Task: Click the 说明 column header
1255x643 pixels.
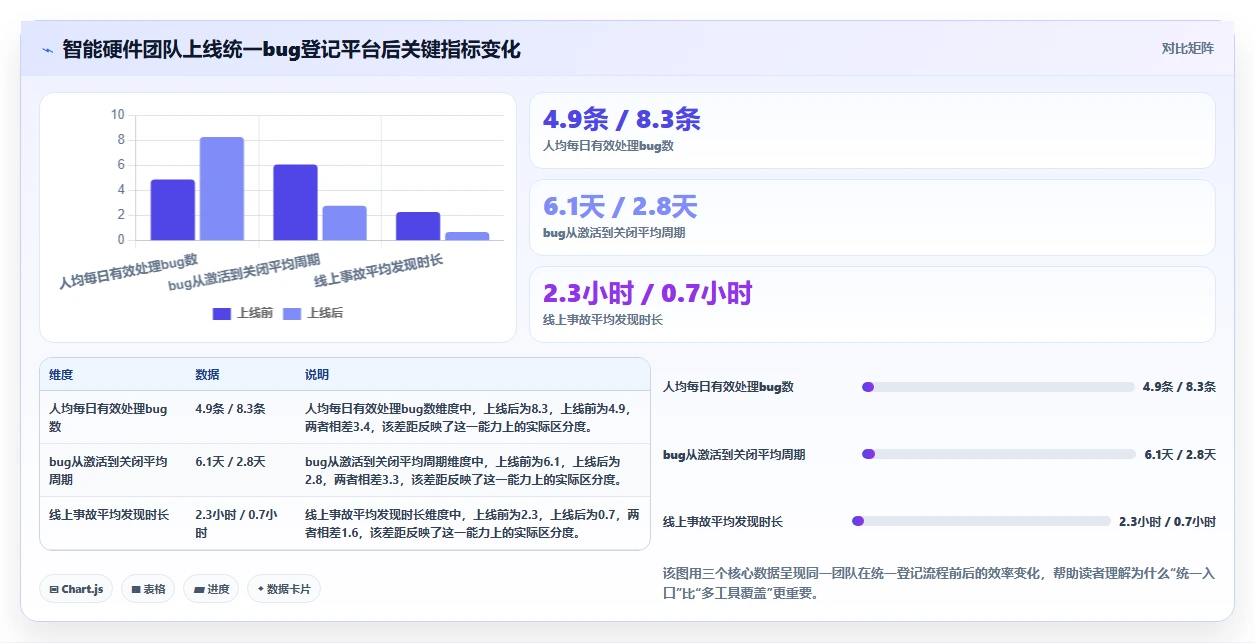Action: (x=317, y=375)
